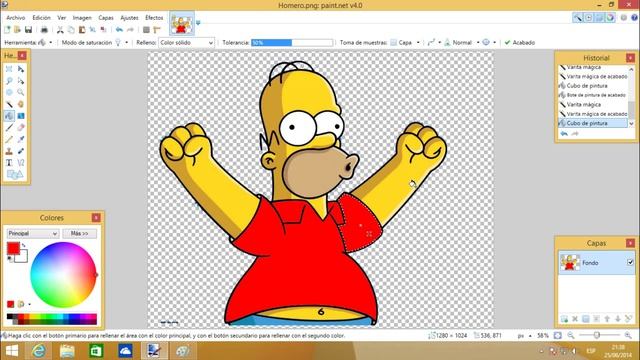Open the Imagen menu
The width and height of the screenshot is (640, 360).
point(82,18)
